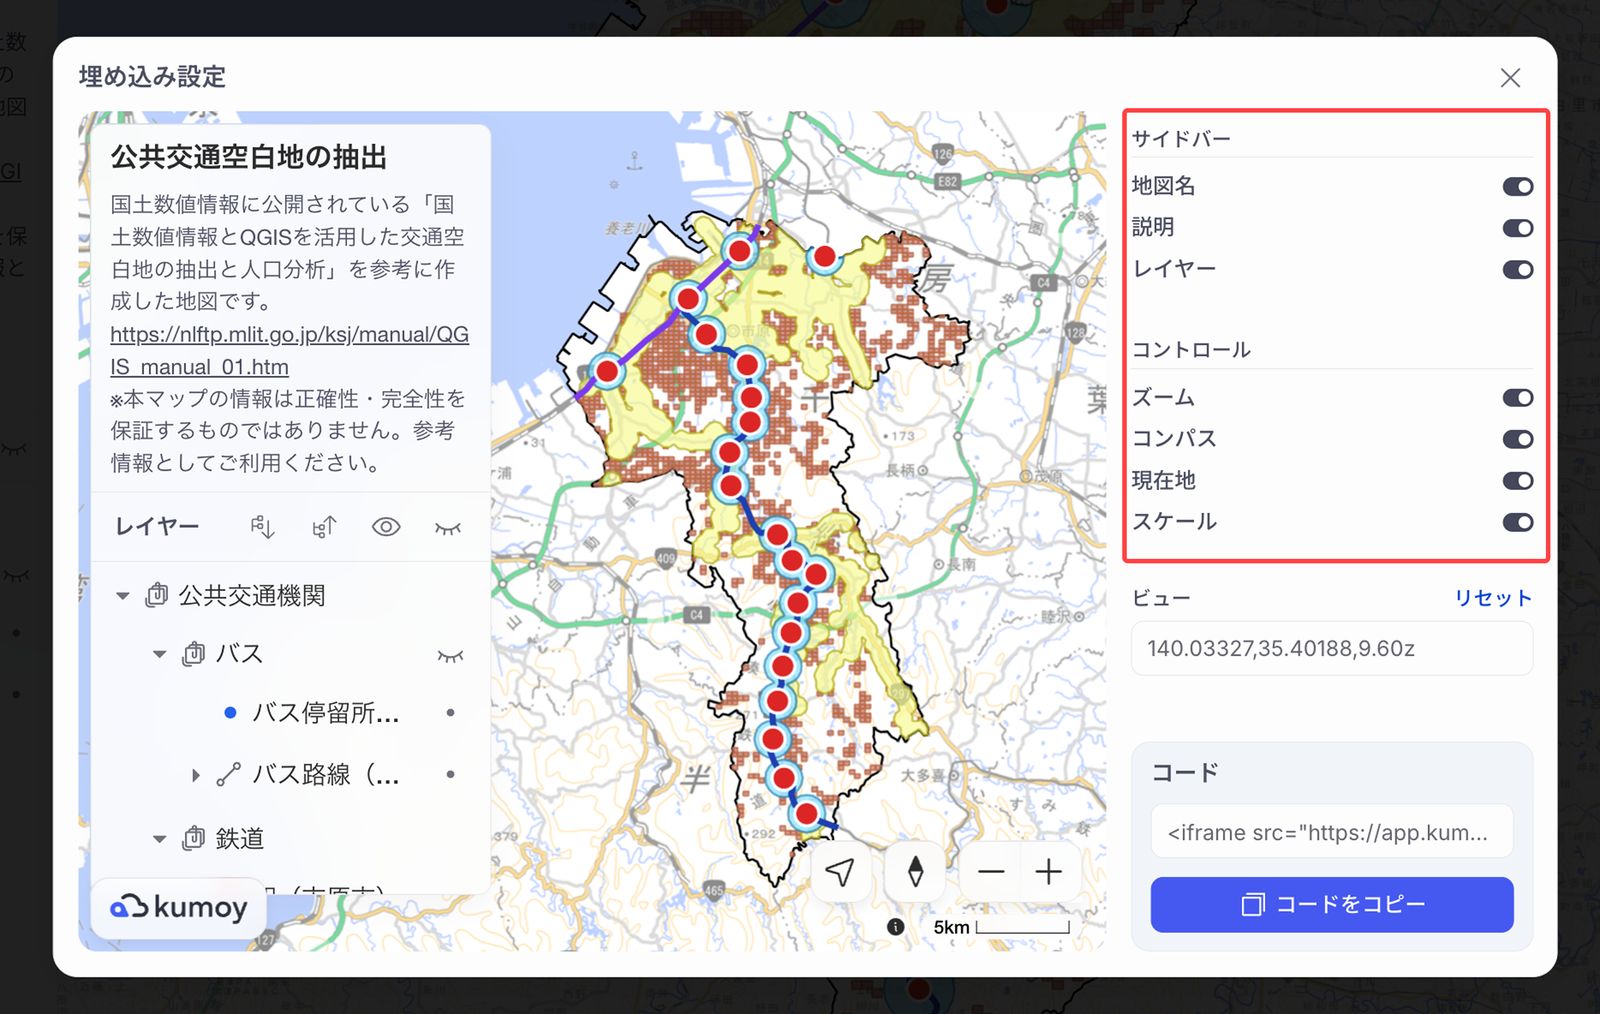
Task: Zoom in the map with plus button
Action: (1048, 872)
